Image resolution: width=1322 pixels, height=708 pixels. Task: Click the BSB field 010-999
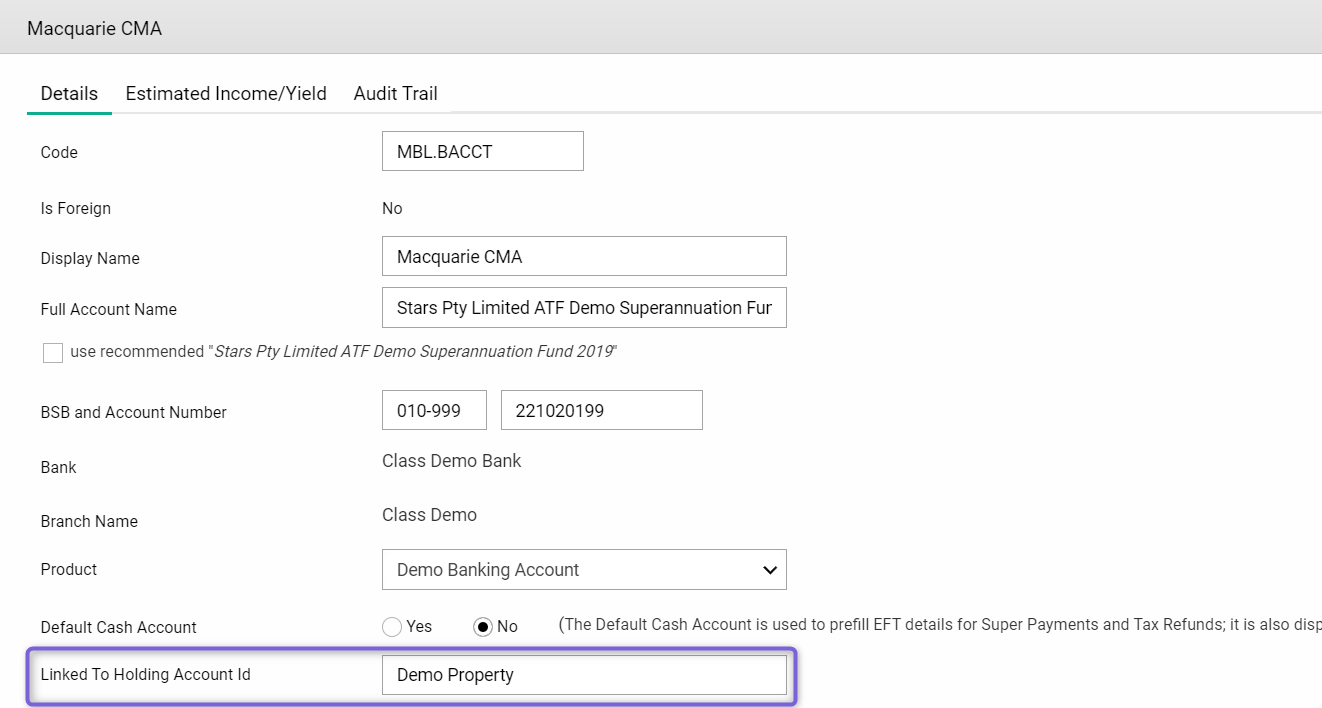[434, 410]
